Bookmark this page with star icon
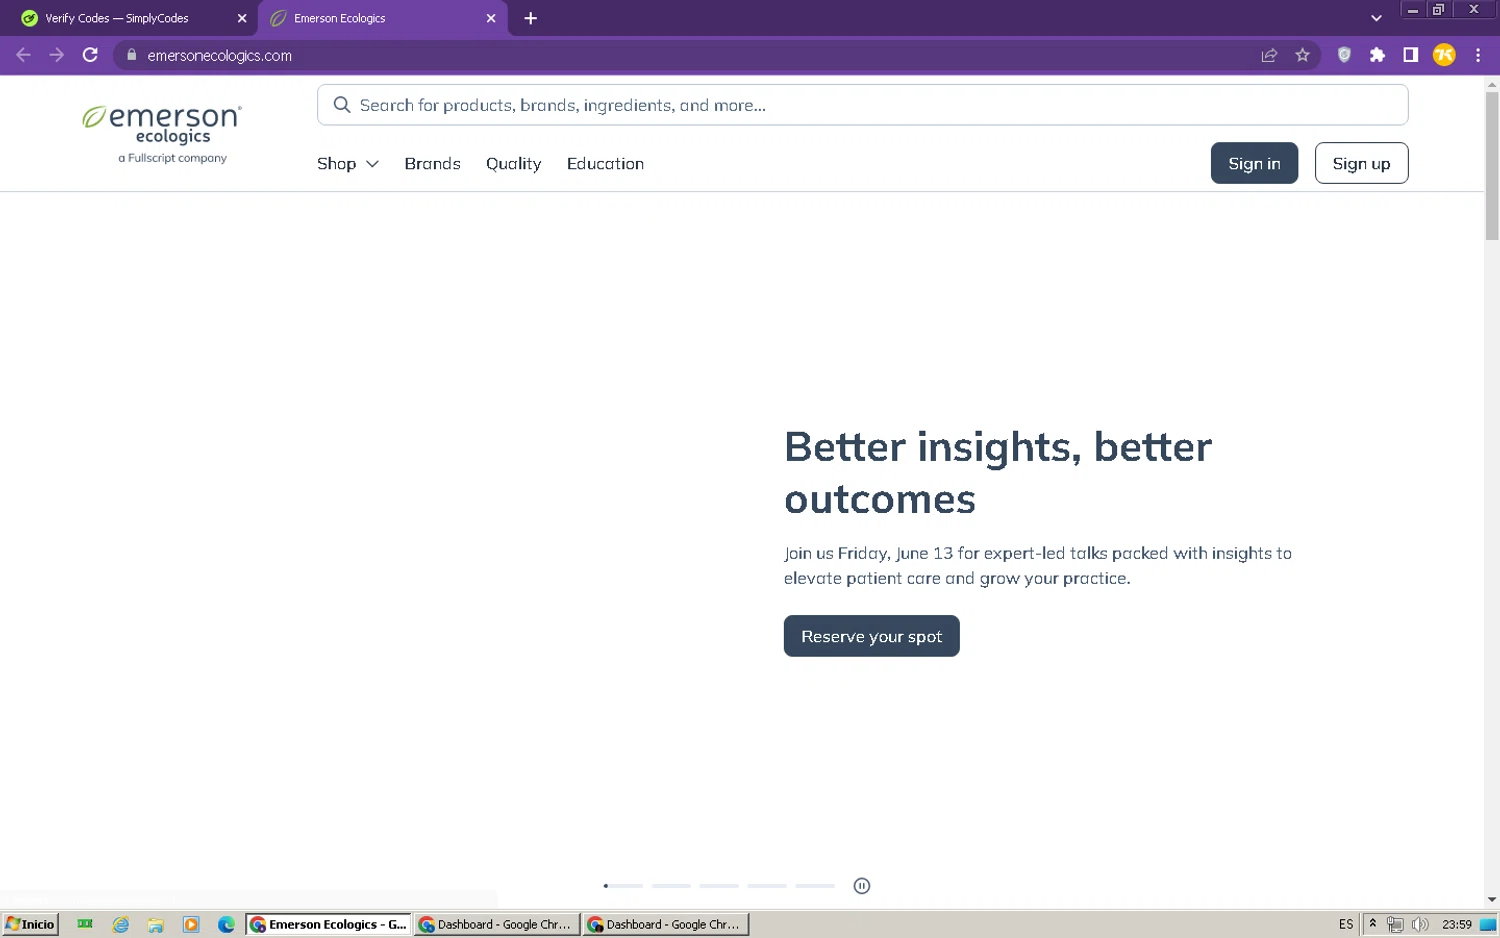Viewport: 1500px width, 938px height. click(x=1302, y=55)
